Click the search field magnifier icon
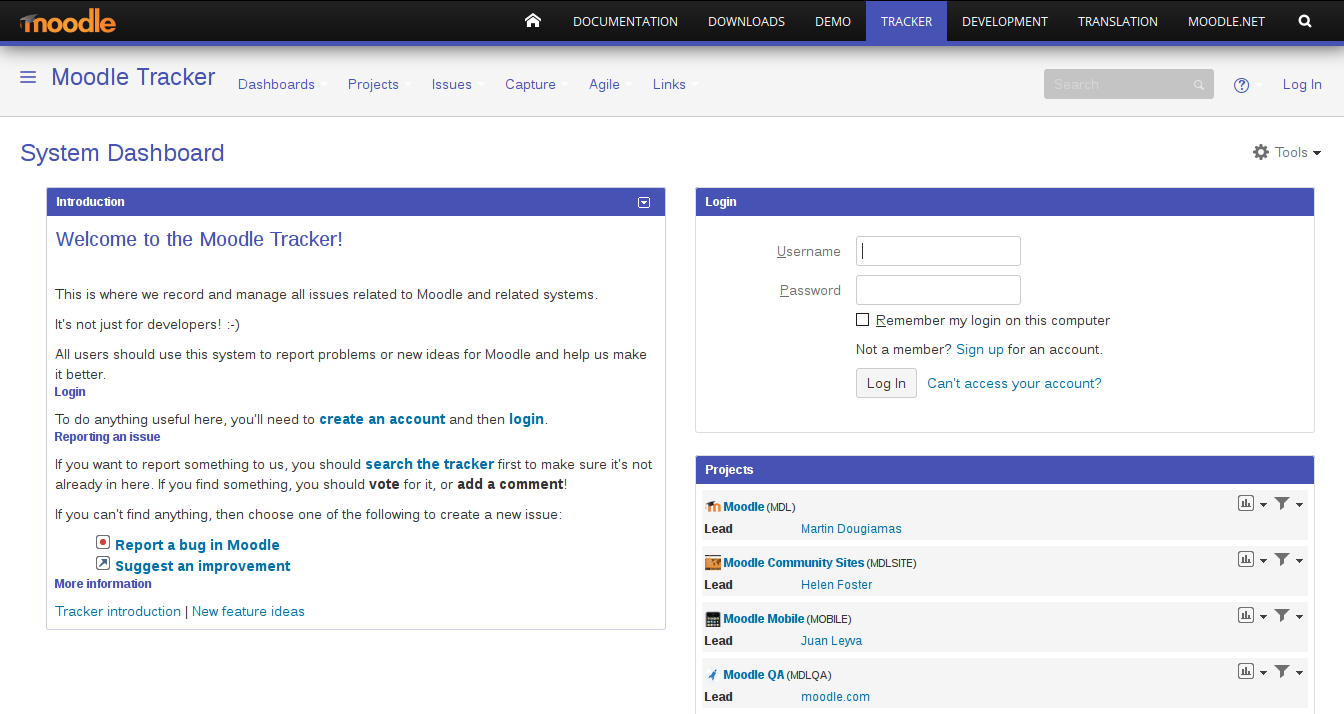The image size is (1344, 714). 1199,85
